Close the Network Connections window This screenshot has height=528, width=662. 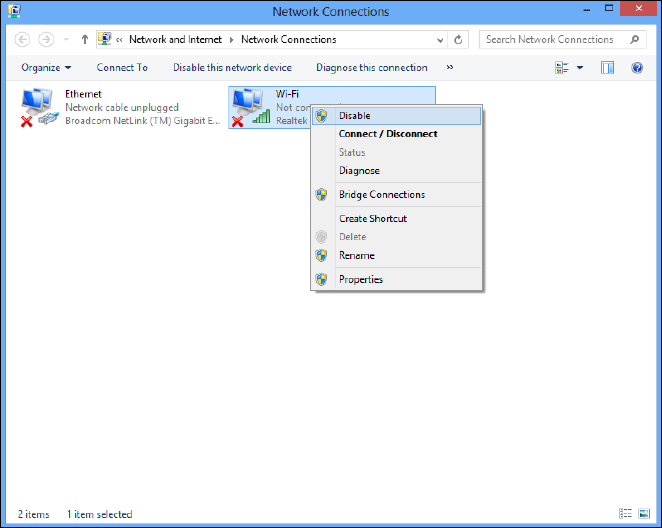pos(638,8)
